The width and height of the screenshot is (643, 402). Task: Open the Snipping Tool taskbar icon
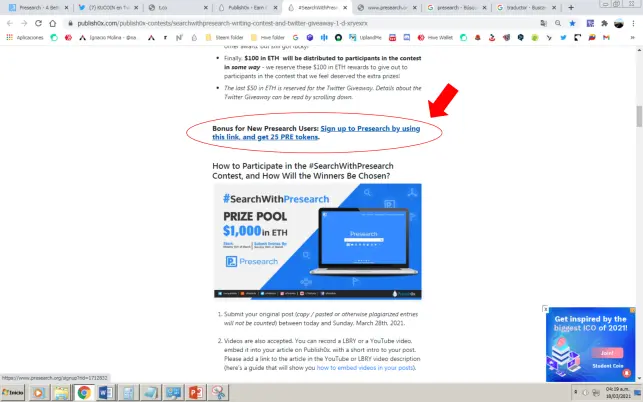tap(218, 393)
